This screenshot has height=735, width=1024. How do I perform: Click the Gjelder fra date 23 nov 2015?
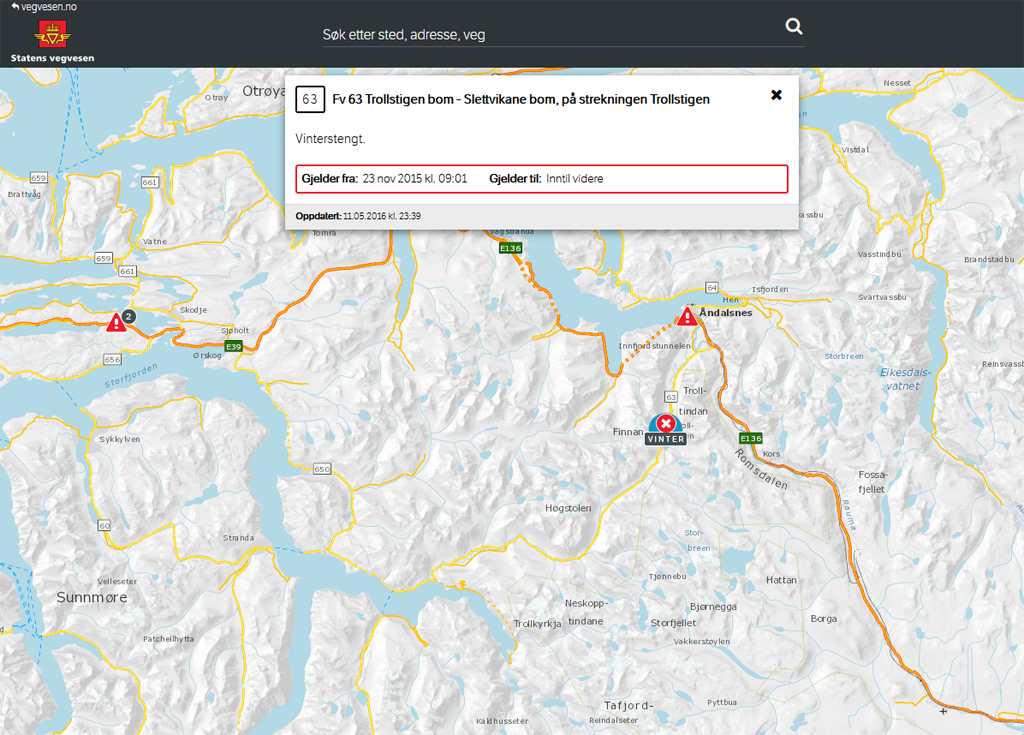415,179
